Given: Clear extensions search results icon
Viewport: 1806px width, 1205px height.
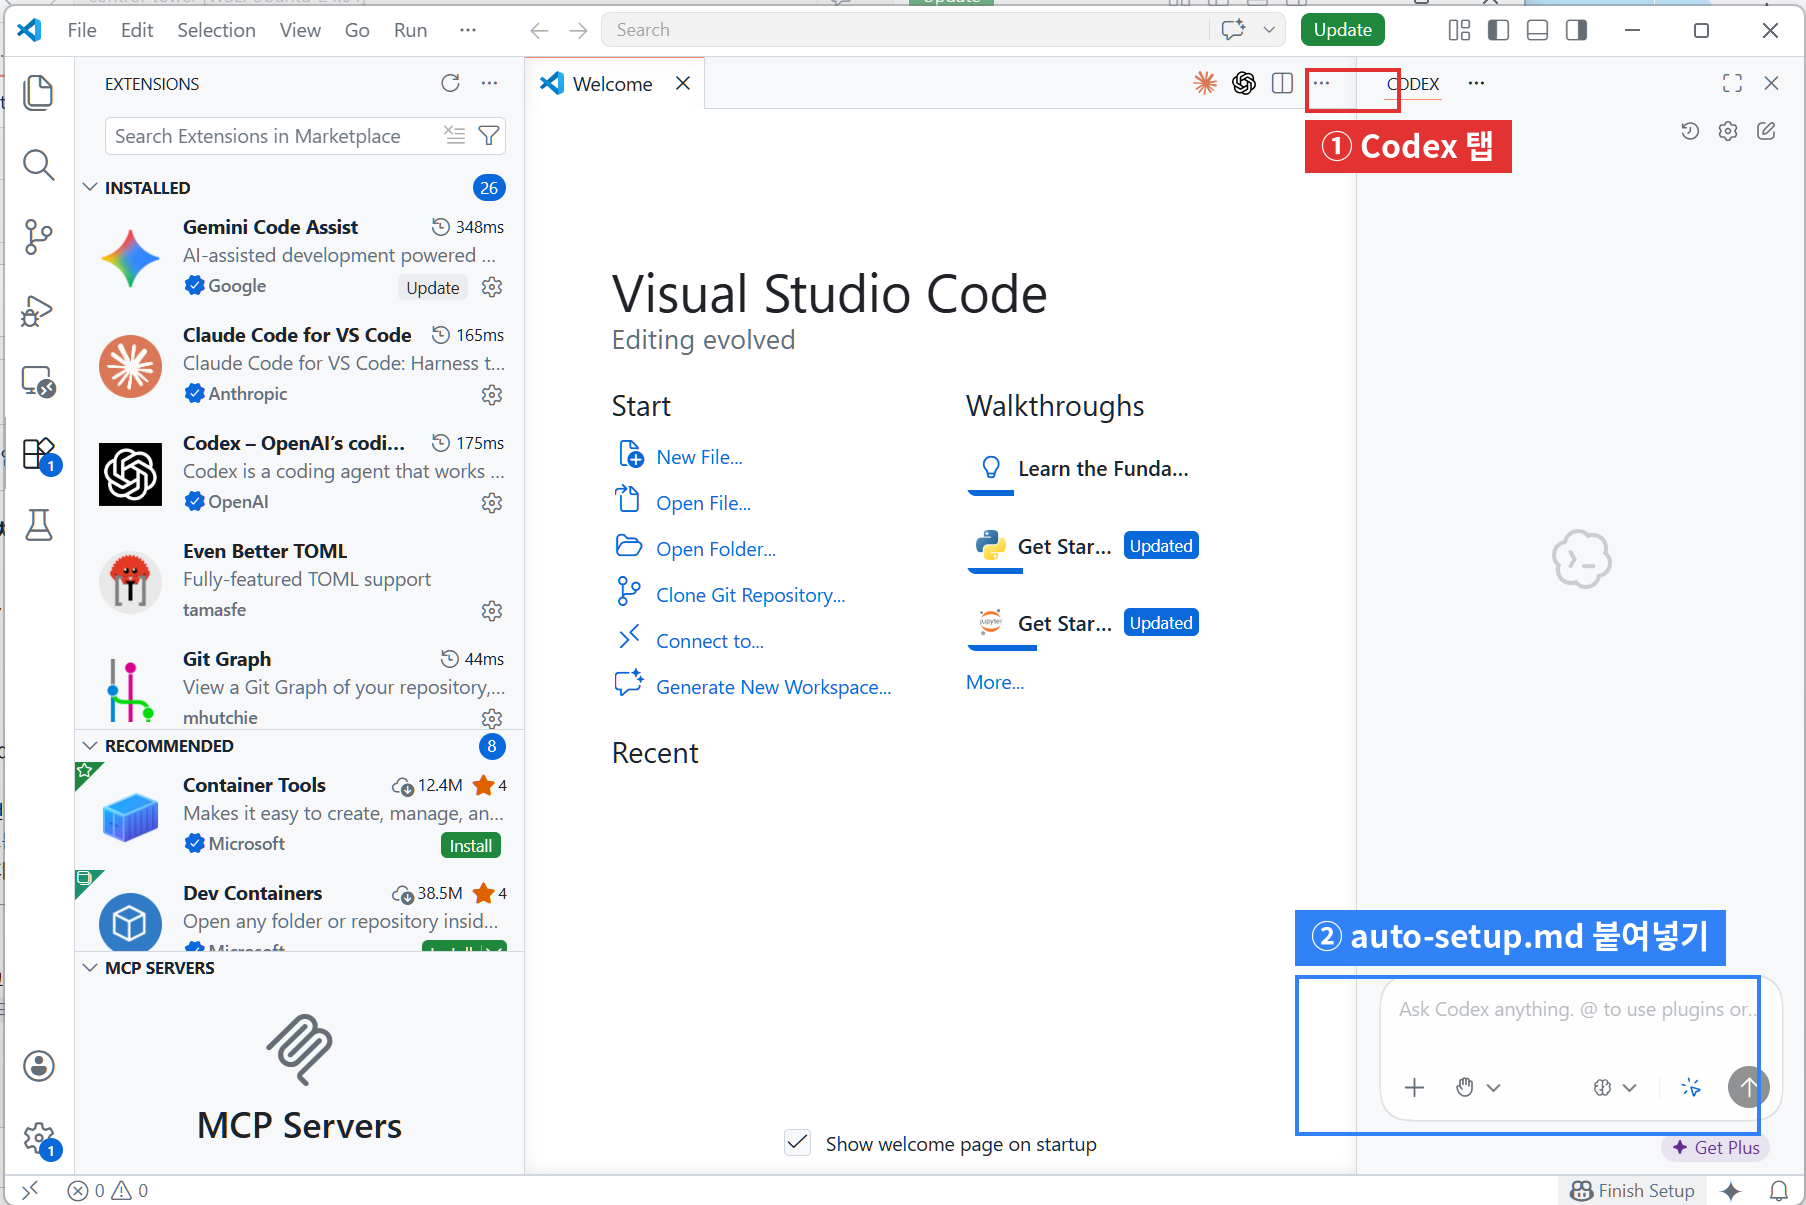Looking at the screenshot, I should point(455,136).
